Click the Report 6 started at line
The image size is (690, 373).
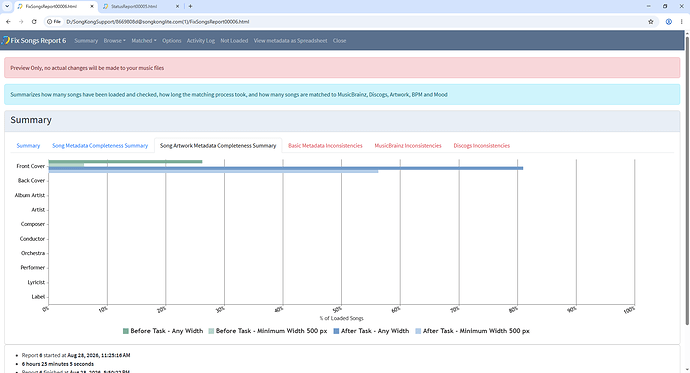tap(76, 355)
